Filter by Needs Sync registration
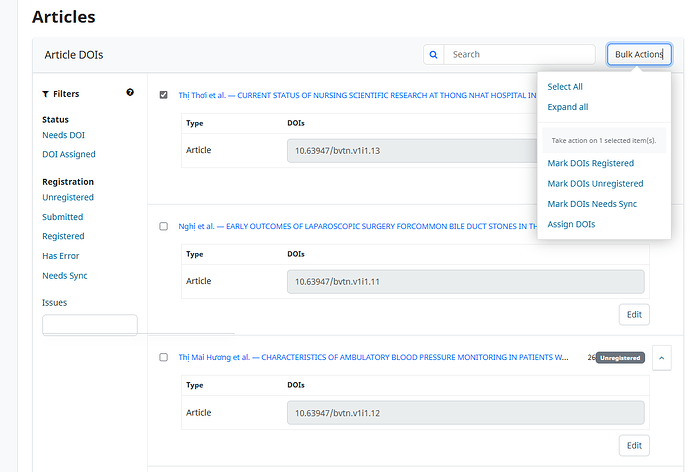This screenshot has height=472, width=690. (x=65, y=276)
